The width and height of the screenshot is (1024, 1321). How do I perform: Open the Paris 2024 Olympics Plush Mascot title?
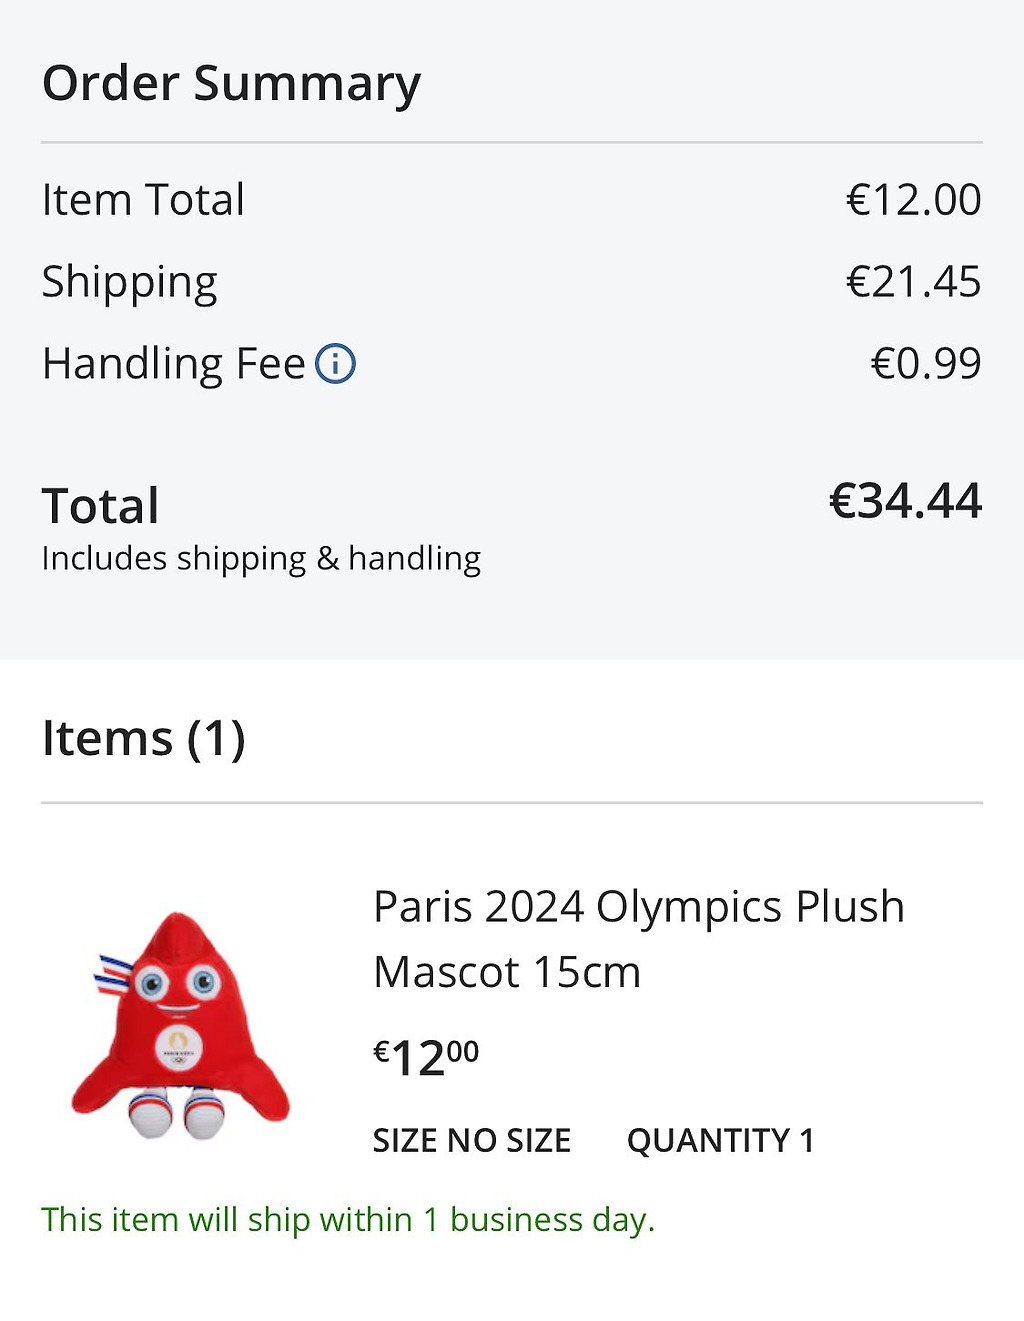pyautogui.click(x=638, y=939)
